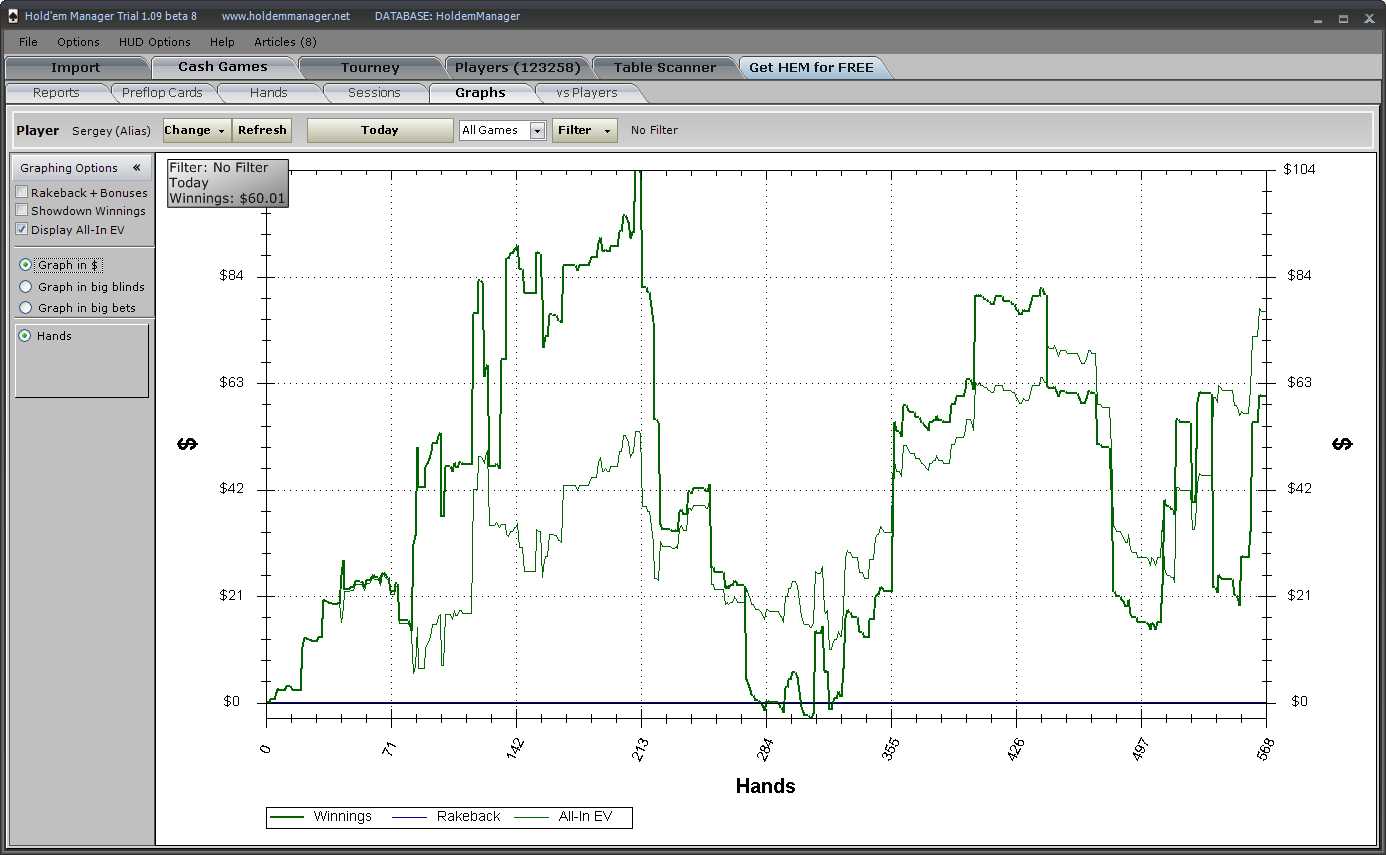Enable Rakeback + Bonuses checkbox

click(x=22, y=193)
